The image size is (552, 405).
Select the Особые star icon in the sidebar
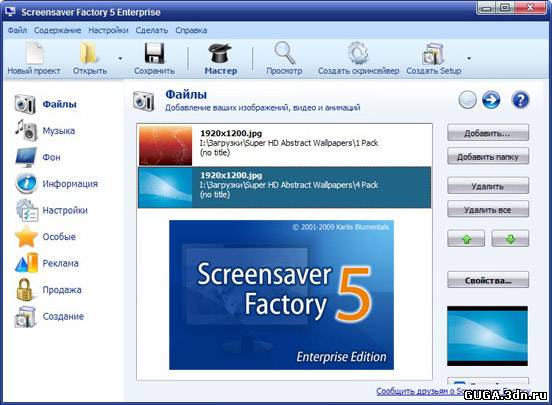click(26, 237)
